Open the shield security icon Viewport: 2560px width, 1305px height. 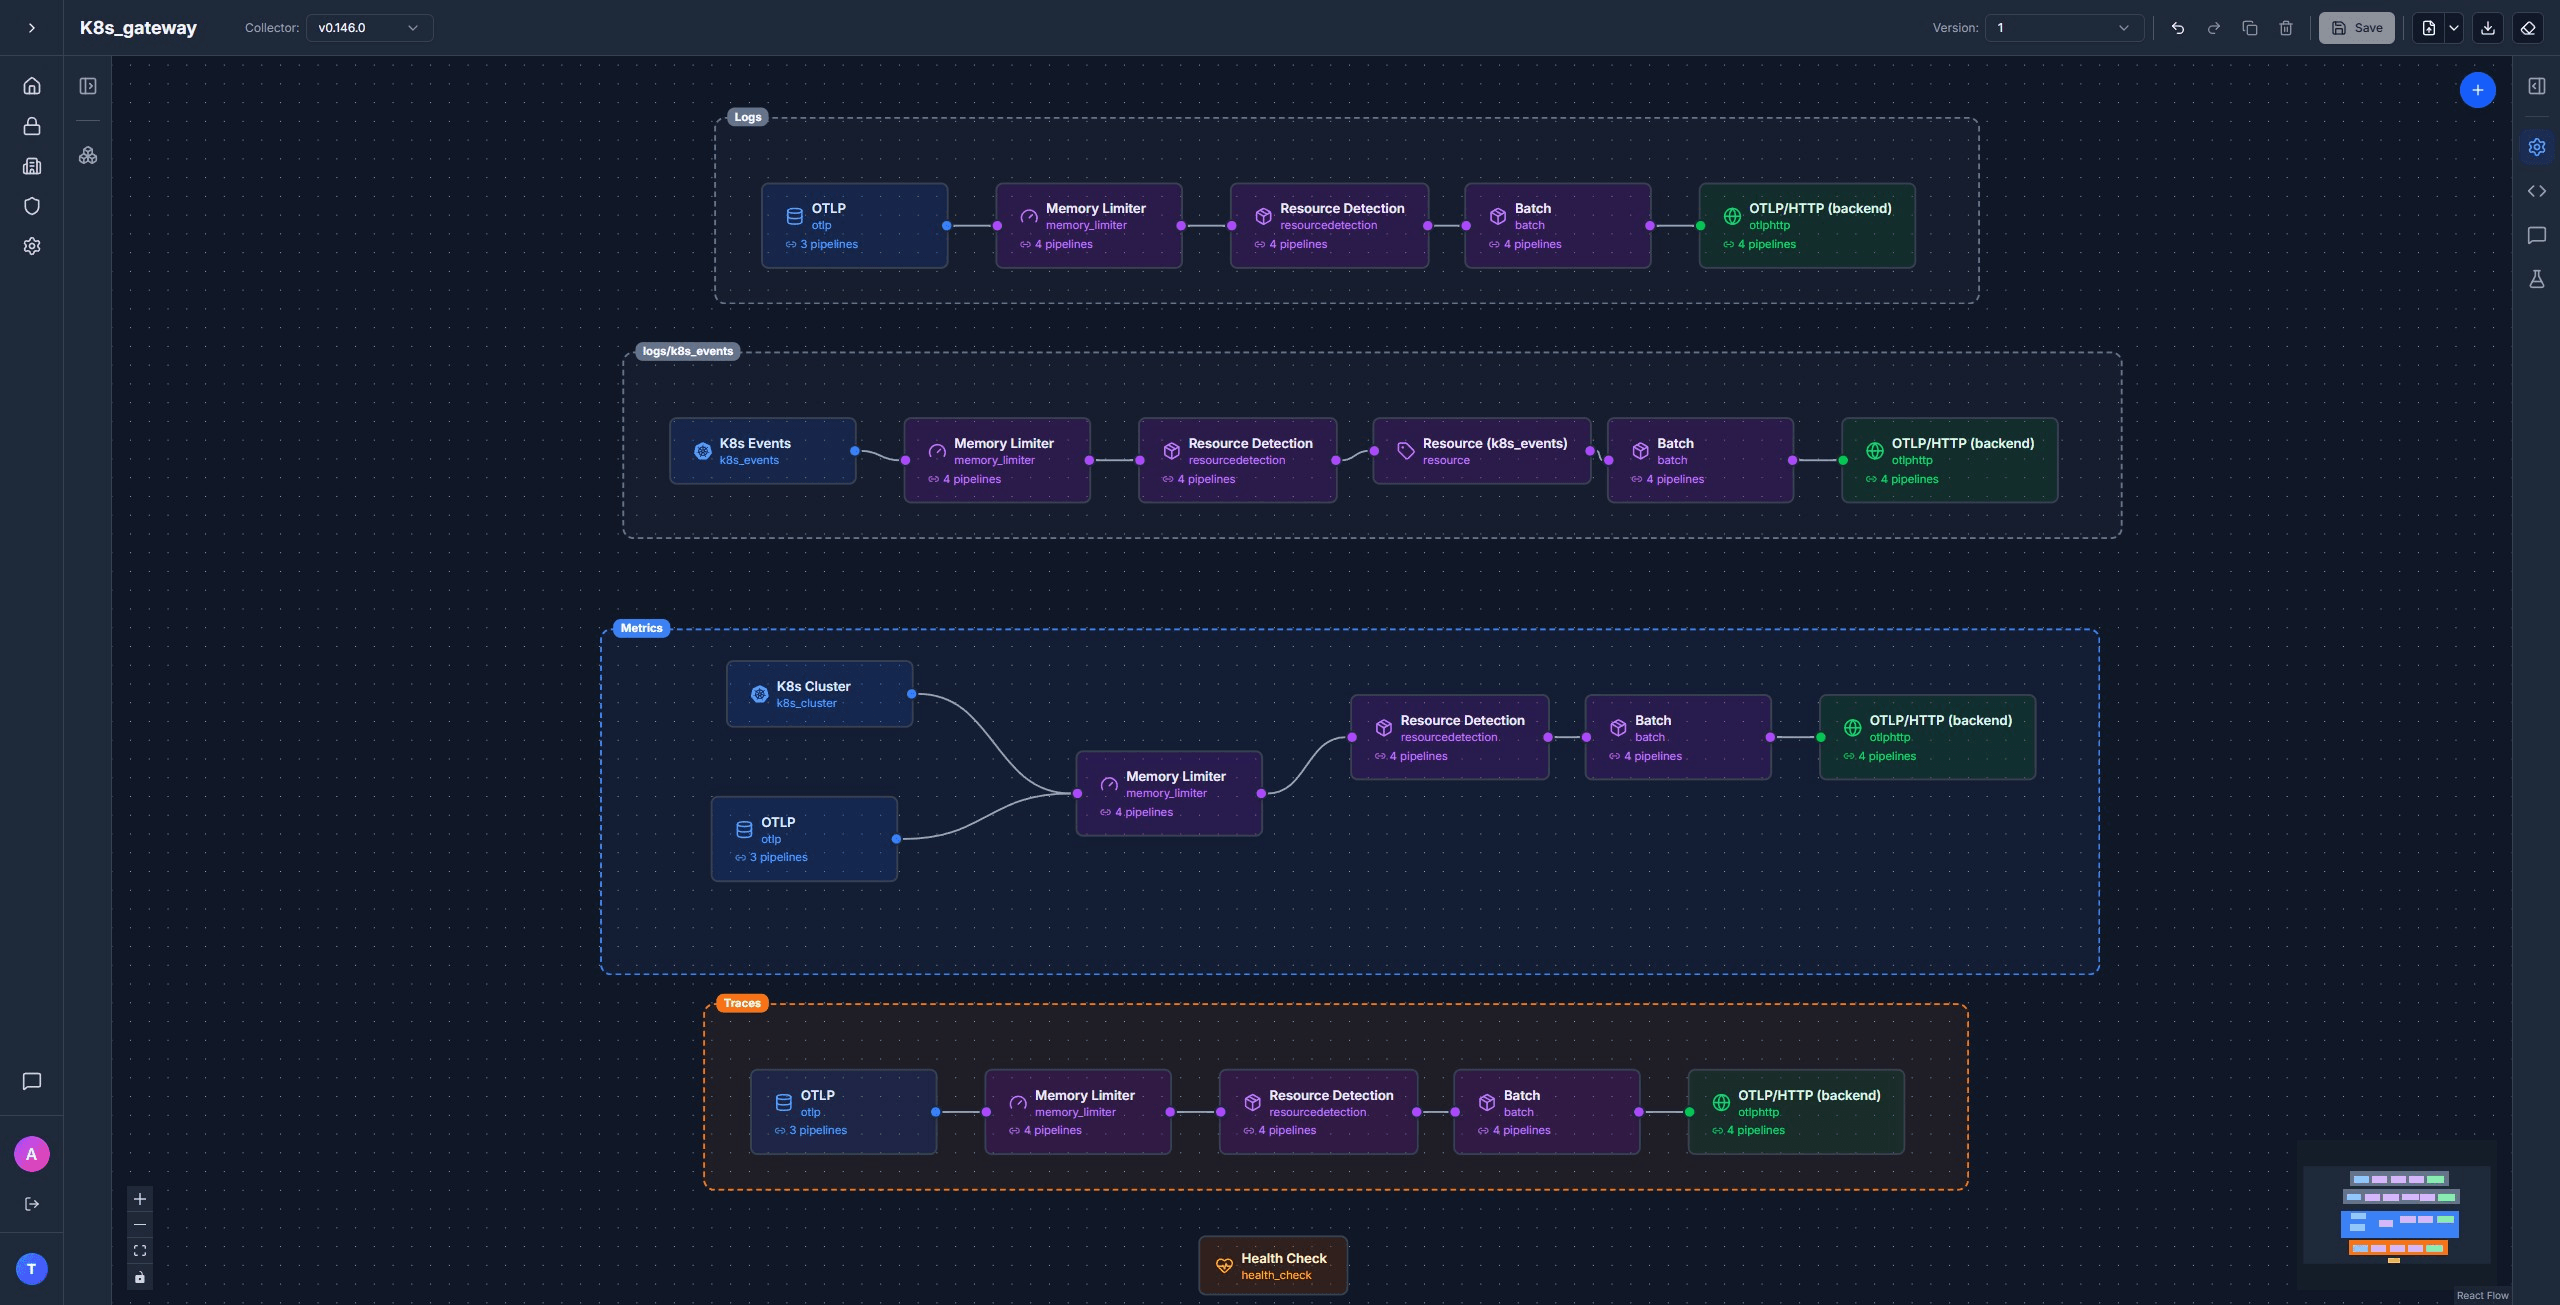[32, 206]
